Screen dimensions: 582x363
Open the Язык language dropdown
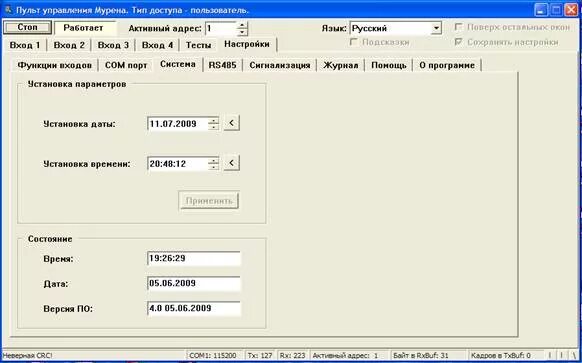point(436,28)
